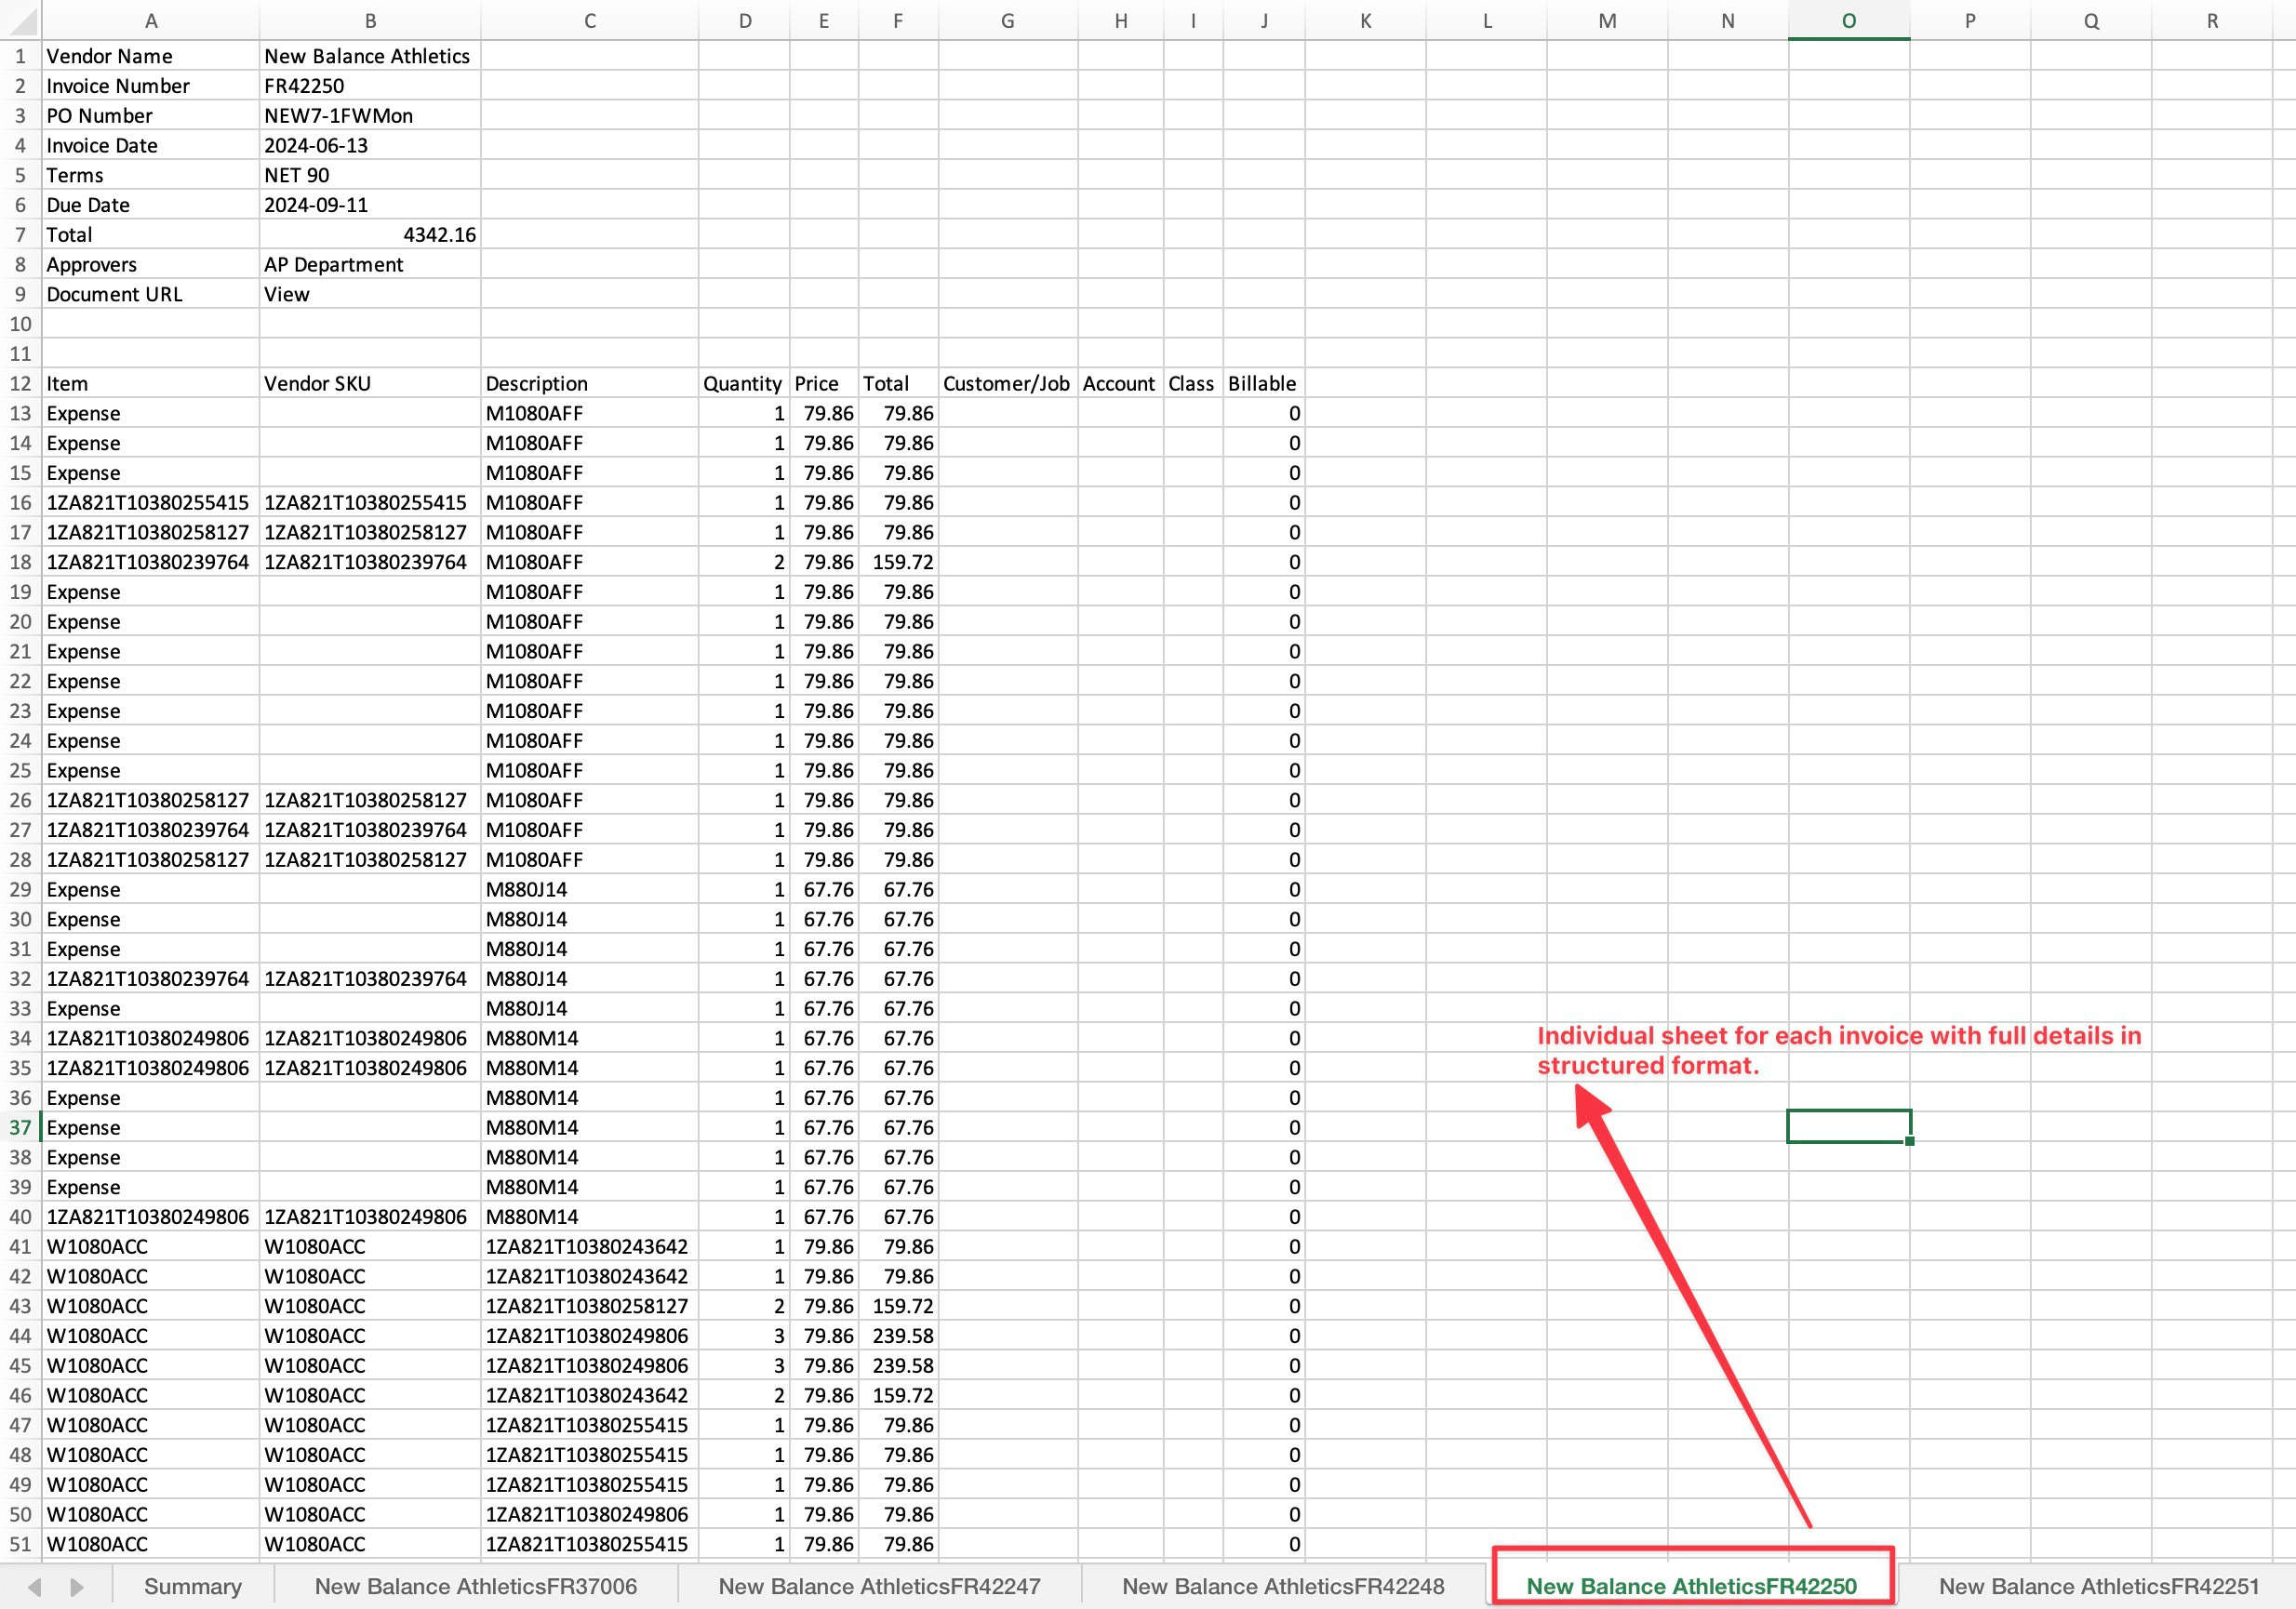Screen dimensions: 2296x1609
Task: Click the Quantity heading cell
Action: [x=744, y=384]
